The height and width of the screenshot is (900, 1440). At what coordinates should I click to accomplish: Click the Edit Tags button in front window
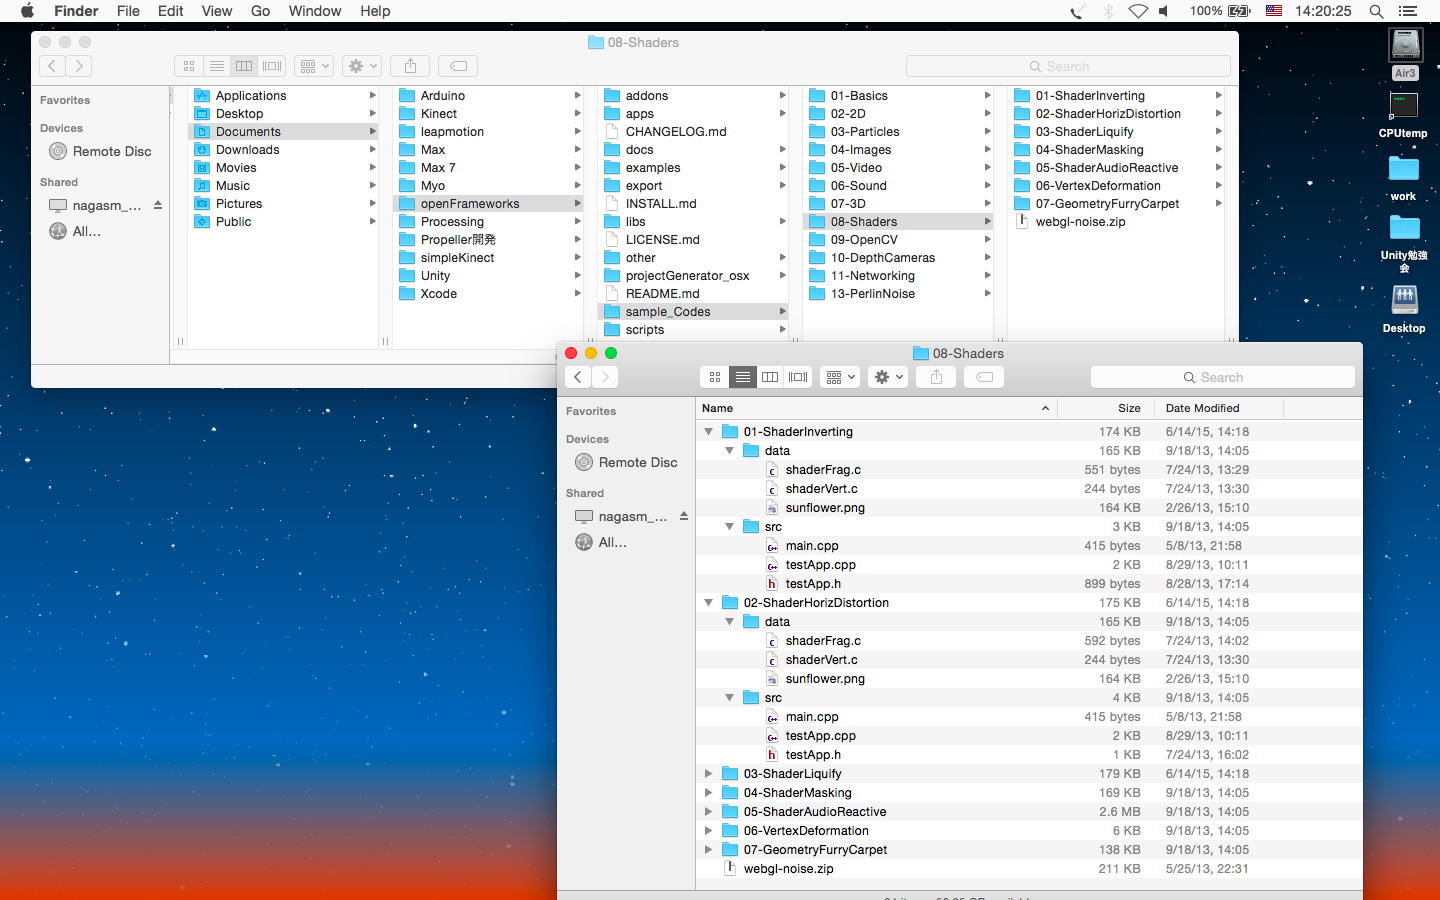pos(984,377)
